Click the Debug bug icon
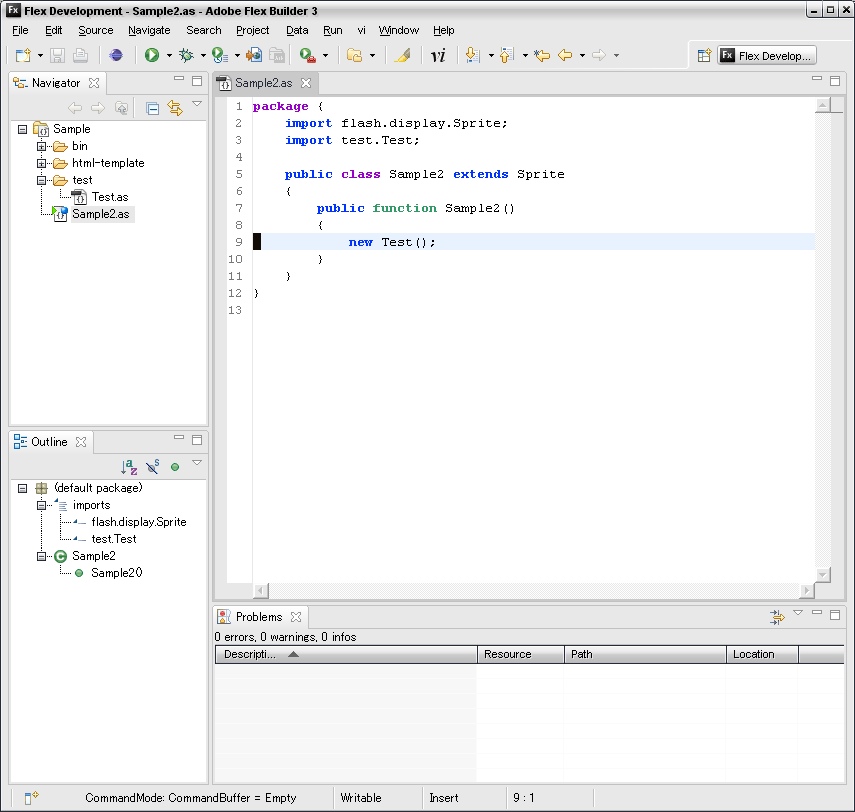Image resolution: width=855 pixels, height=812 pixels. [186, 56]
